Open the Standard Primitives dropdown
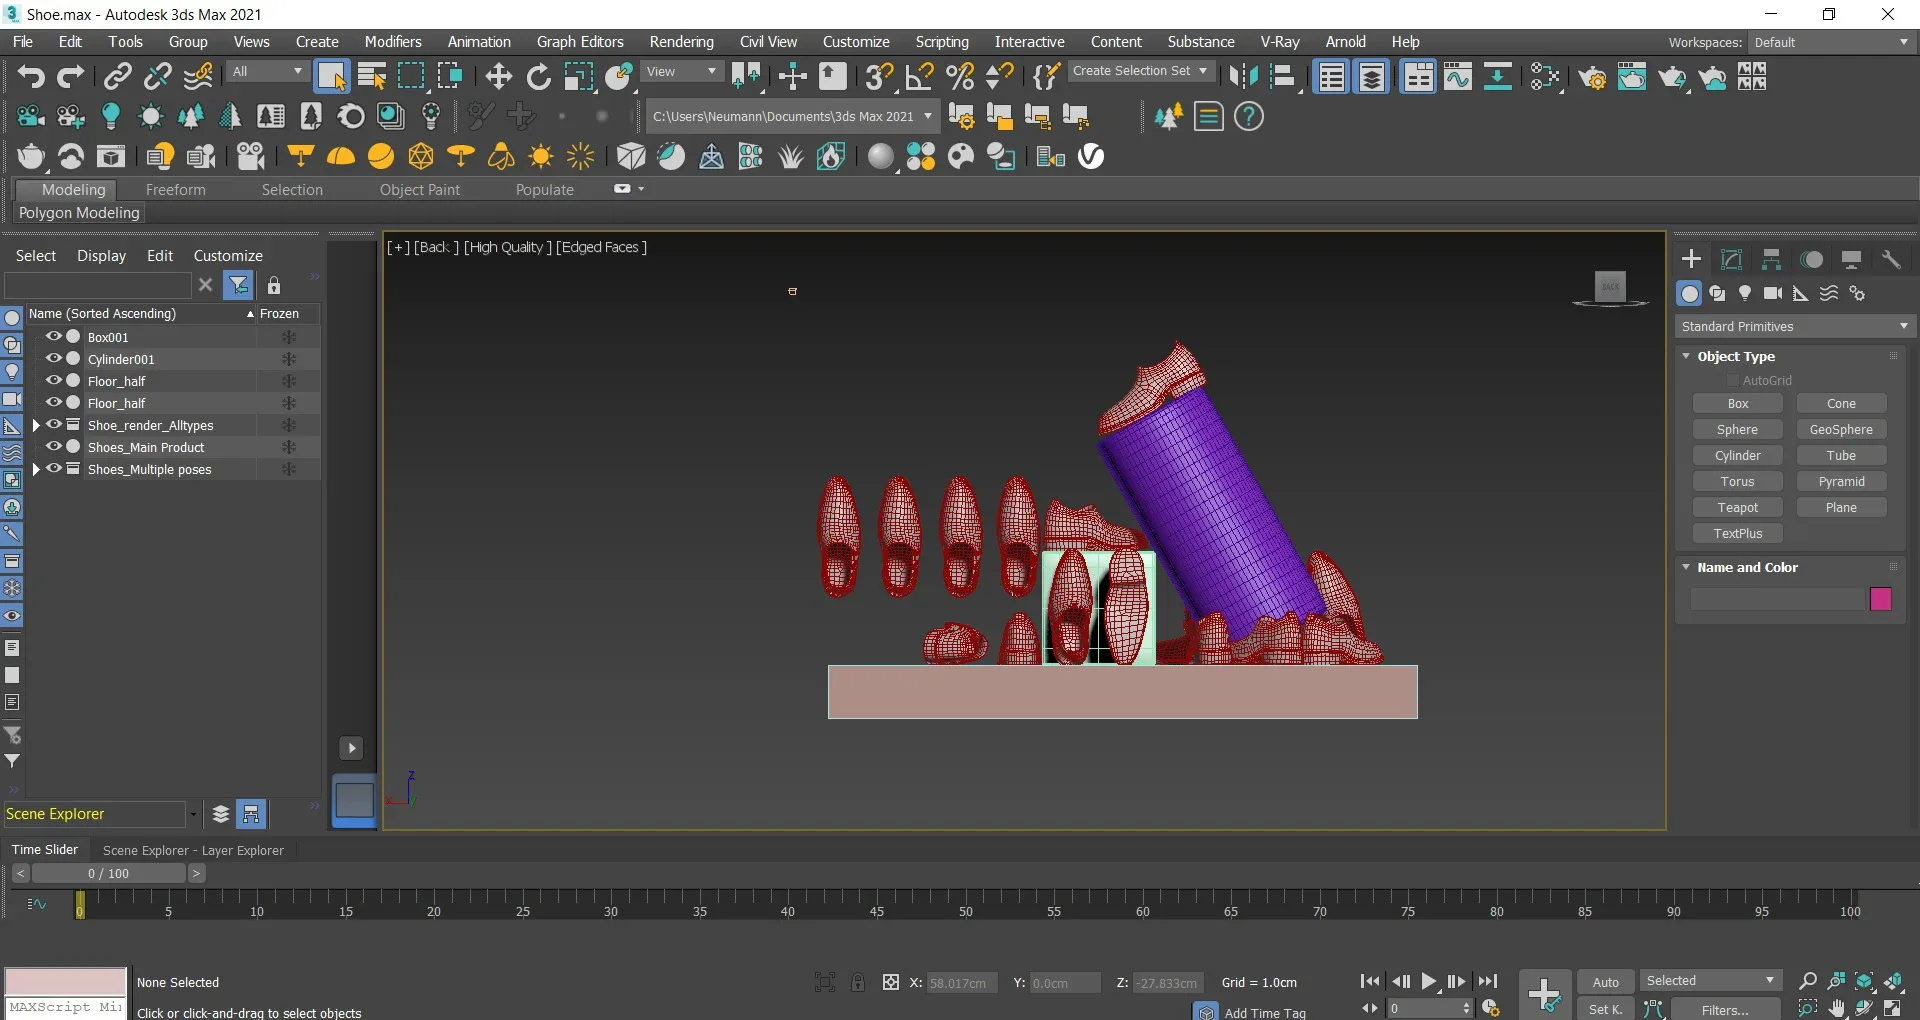 (x=1795, y=327)
